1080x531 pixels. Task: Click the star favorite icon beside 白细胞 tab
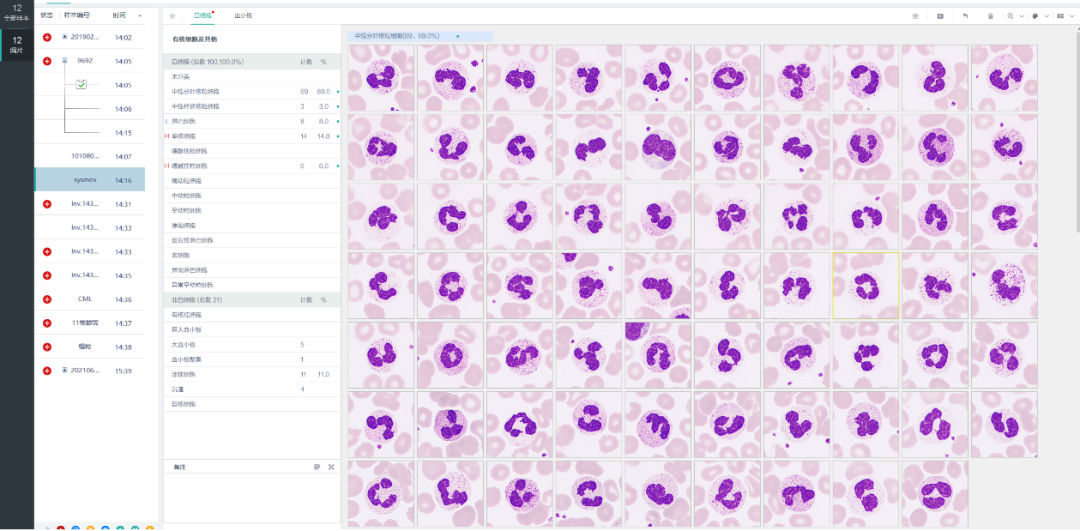pyautogui.click(x=173, y=16)
